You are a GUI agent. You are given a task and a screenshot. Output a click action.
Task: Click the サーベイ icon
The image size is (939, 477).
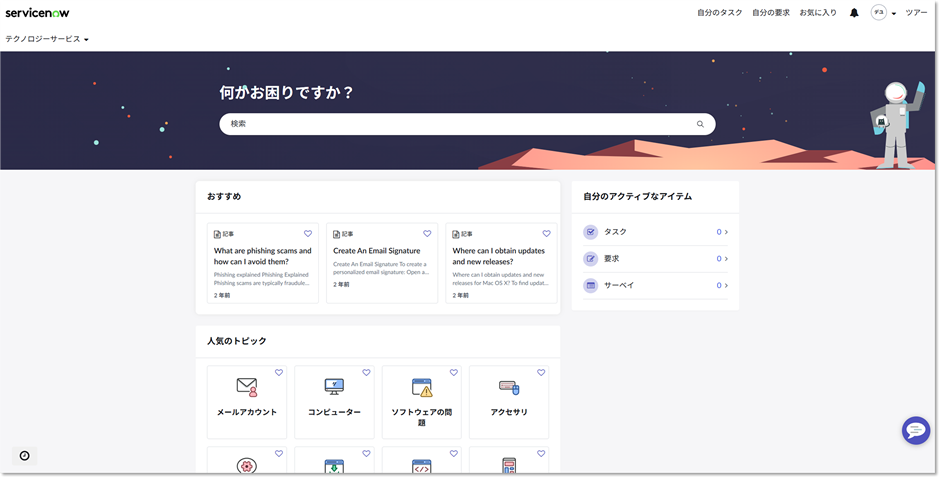click(x=590, y=285)
